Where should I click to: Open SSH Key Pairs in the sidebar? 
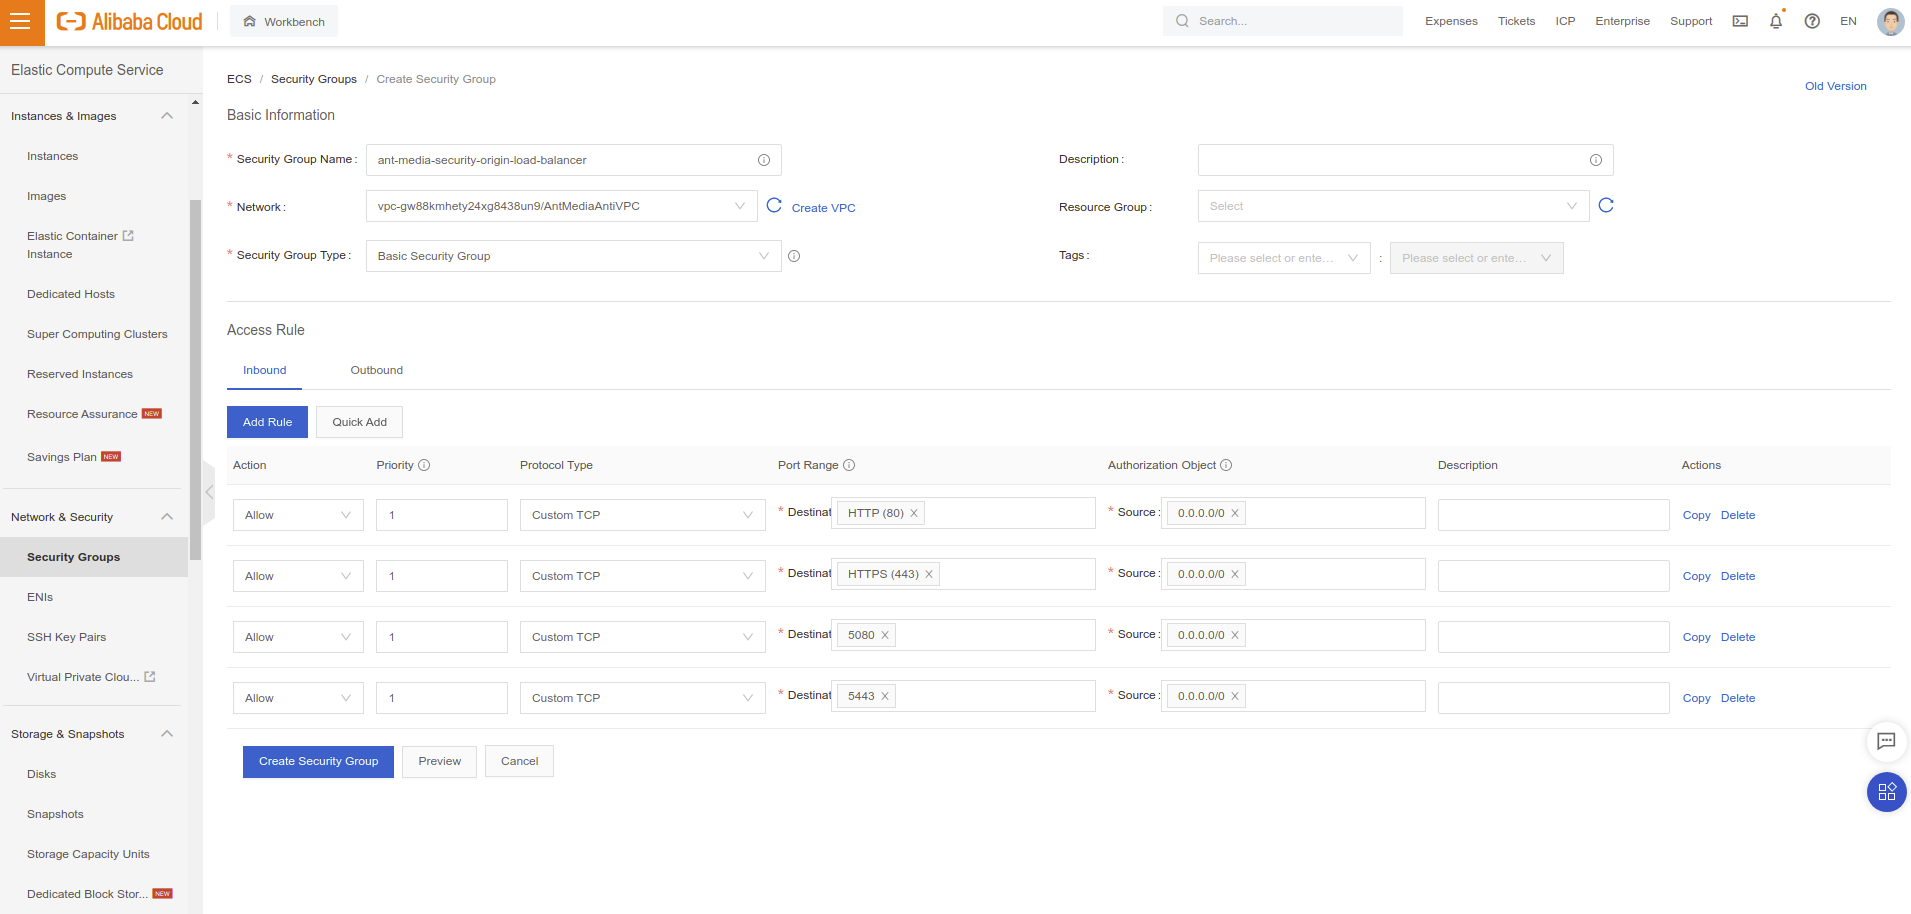pyautogui.click(x=66, y=637)
